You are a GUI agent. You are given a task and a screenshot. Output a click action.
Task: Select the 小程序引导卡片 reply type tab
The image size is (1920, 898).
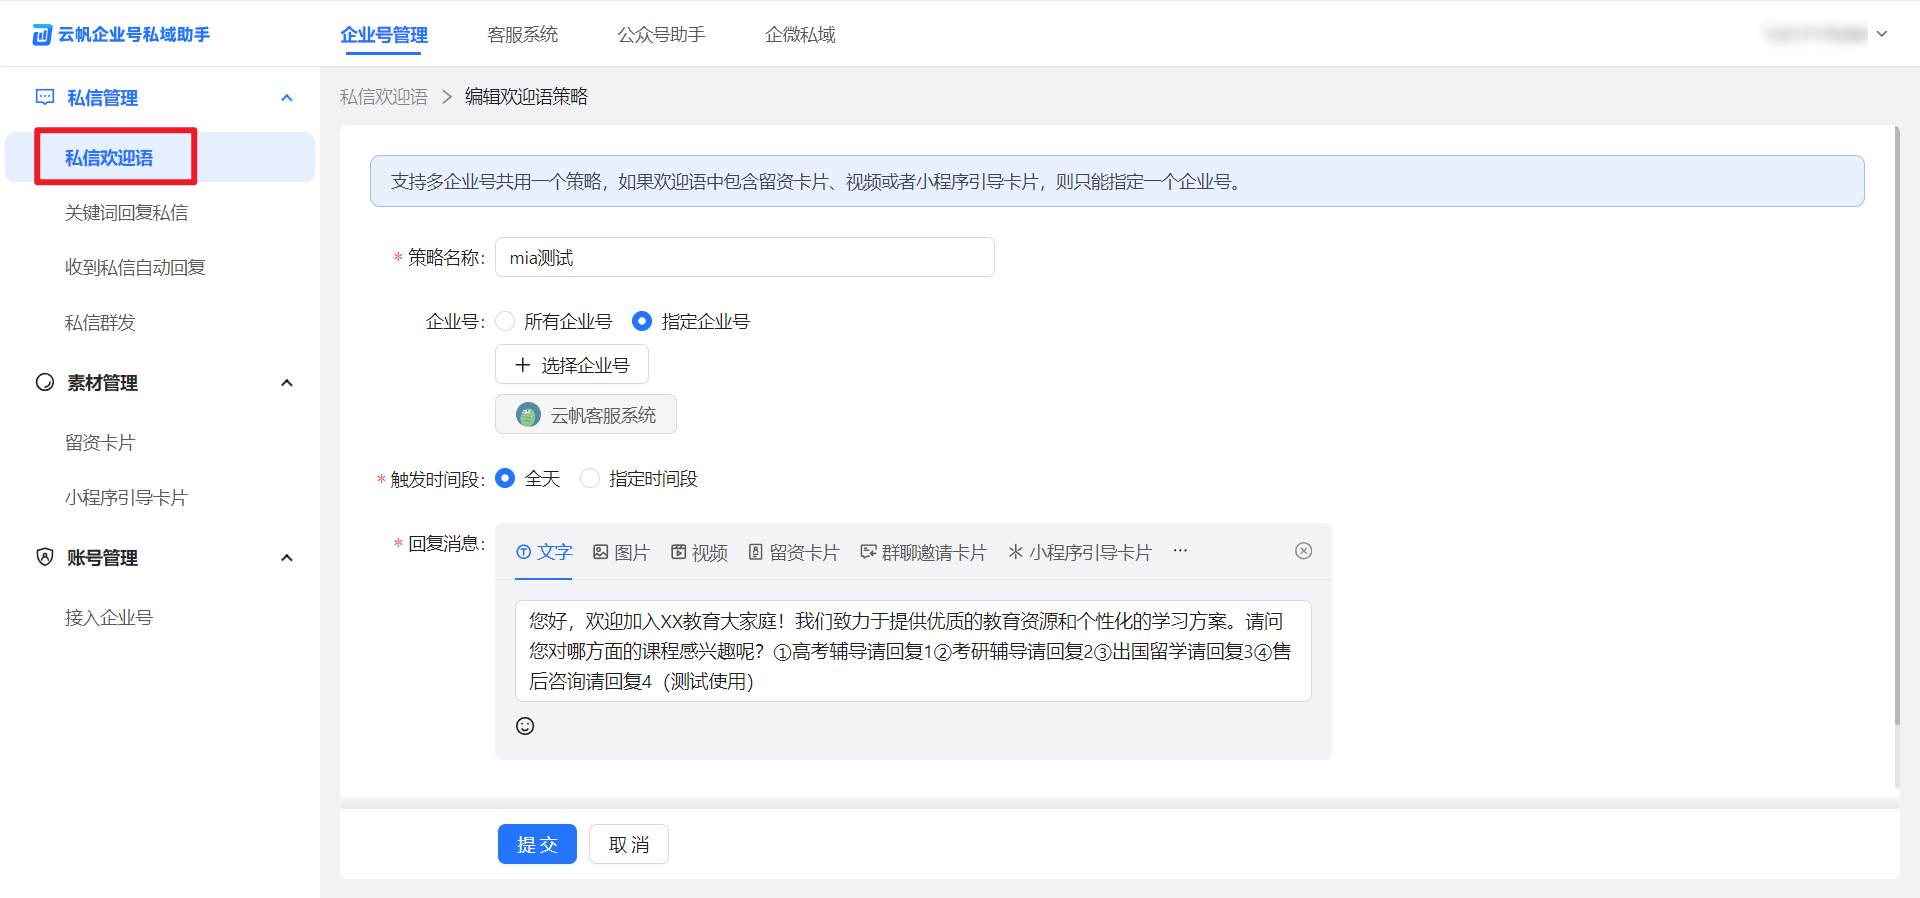tap(1080, 552)
